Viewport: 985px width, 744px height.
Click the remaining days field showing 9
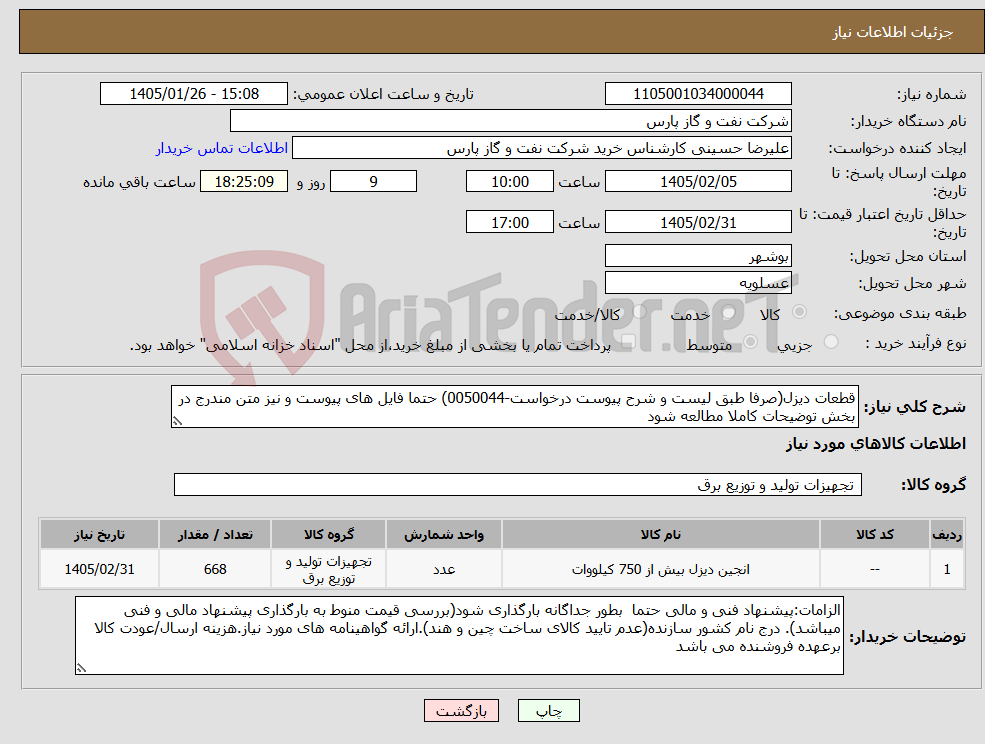(373, 182)
